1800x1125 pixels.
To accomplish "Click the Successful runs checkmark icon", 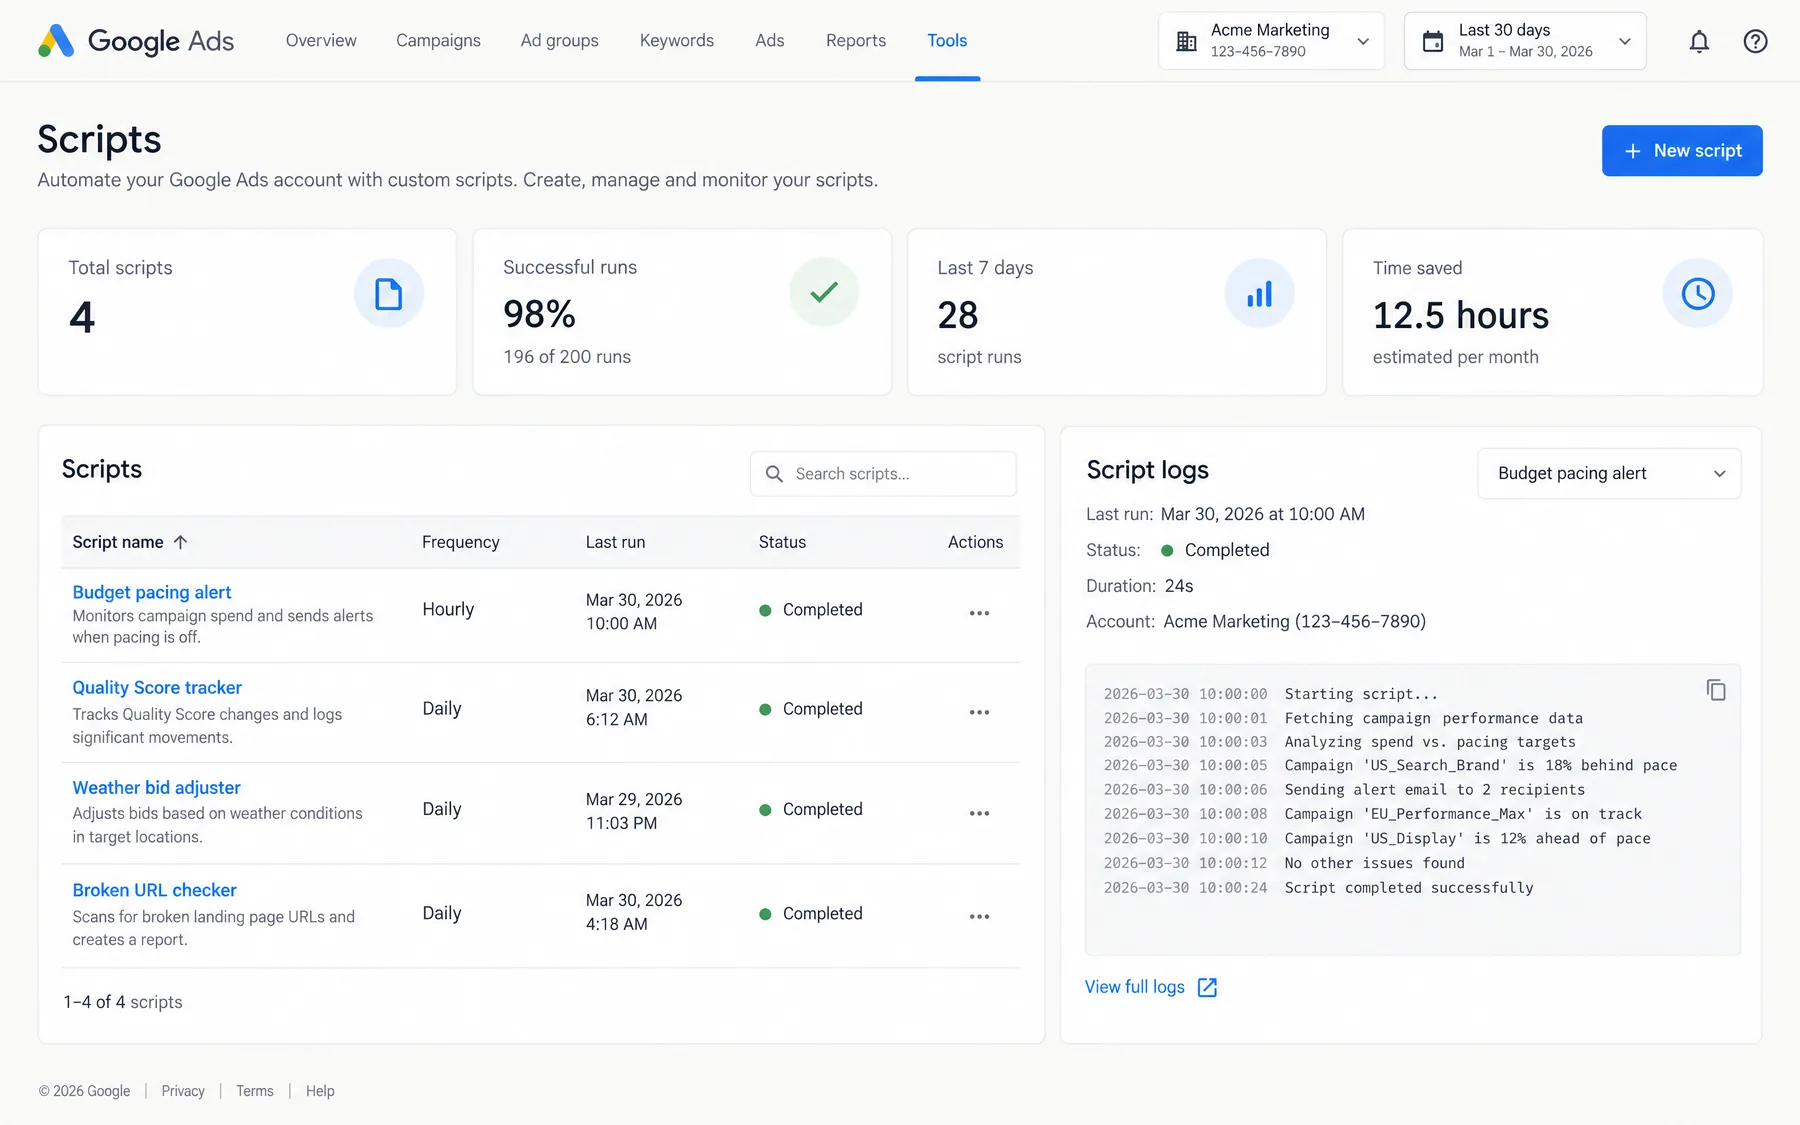I will (x=824, y=292).
